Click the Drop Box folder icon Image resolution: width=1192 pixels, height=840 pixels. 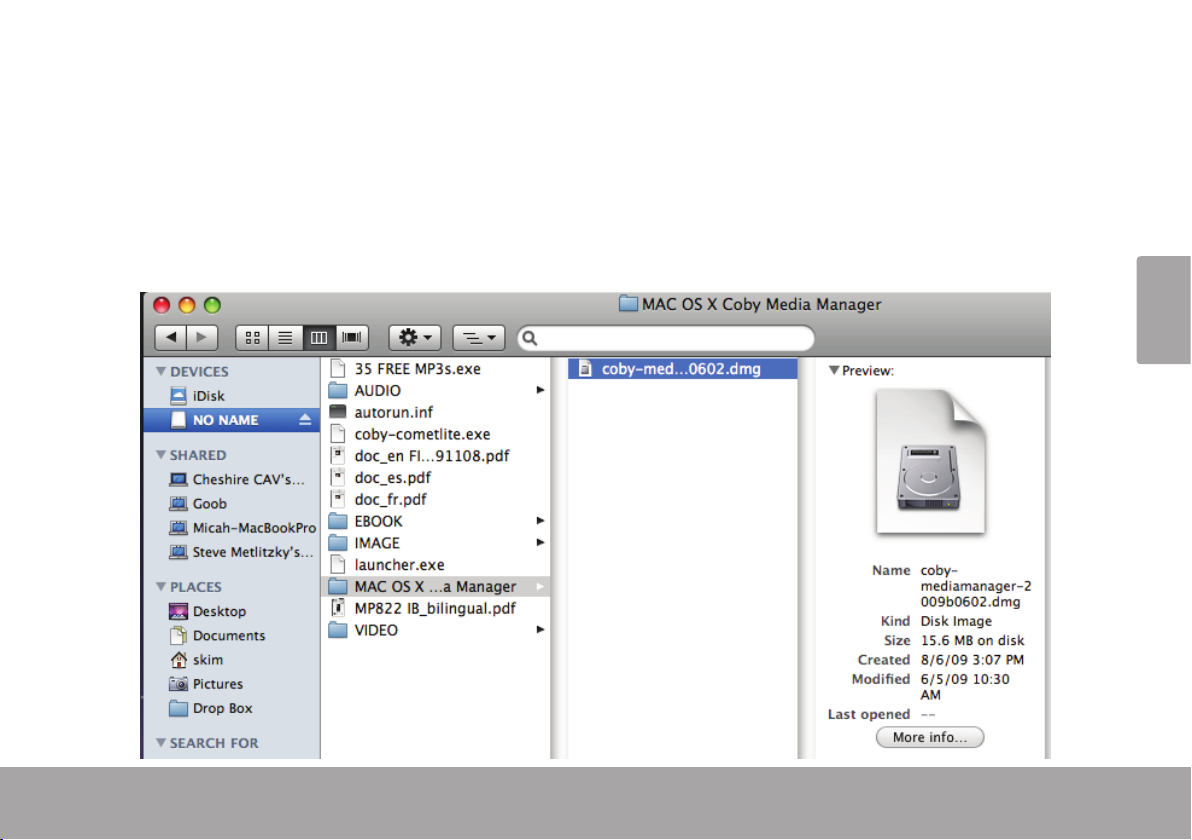point(178,708)
